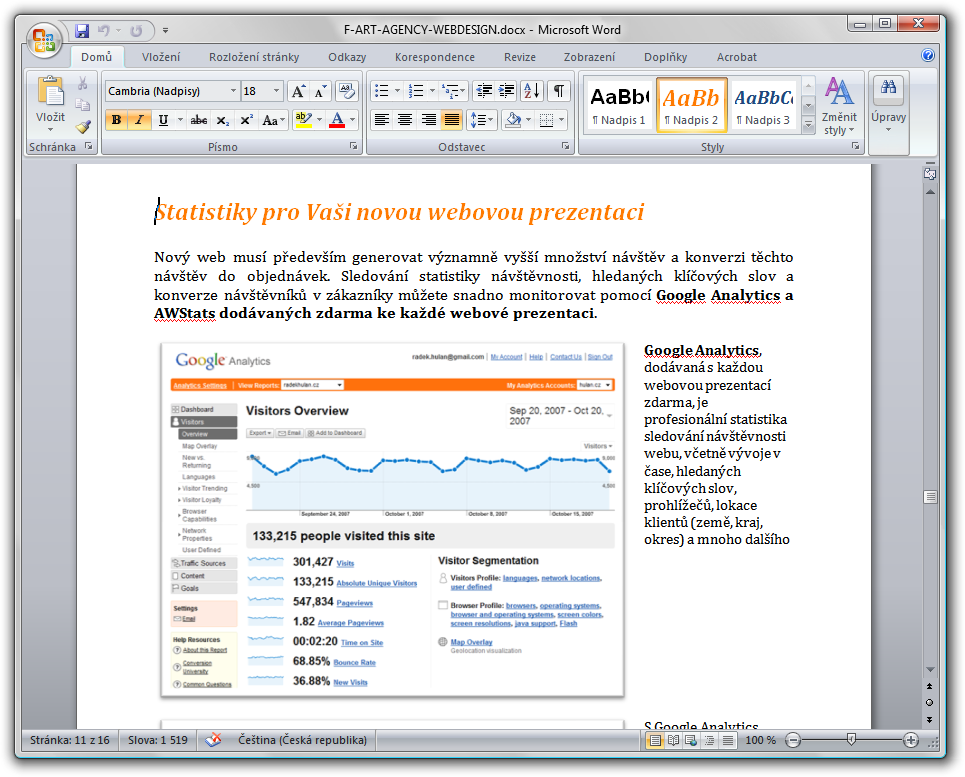Decrease font size with the Shrink Font button
The width and height of the screenshot is (965, 777).
(x=320, y=91)
